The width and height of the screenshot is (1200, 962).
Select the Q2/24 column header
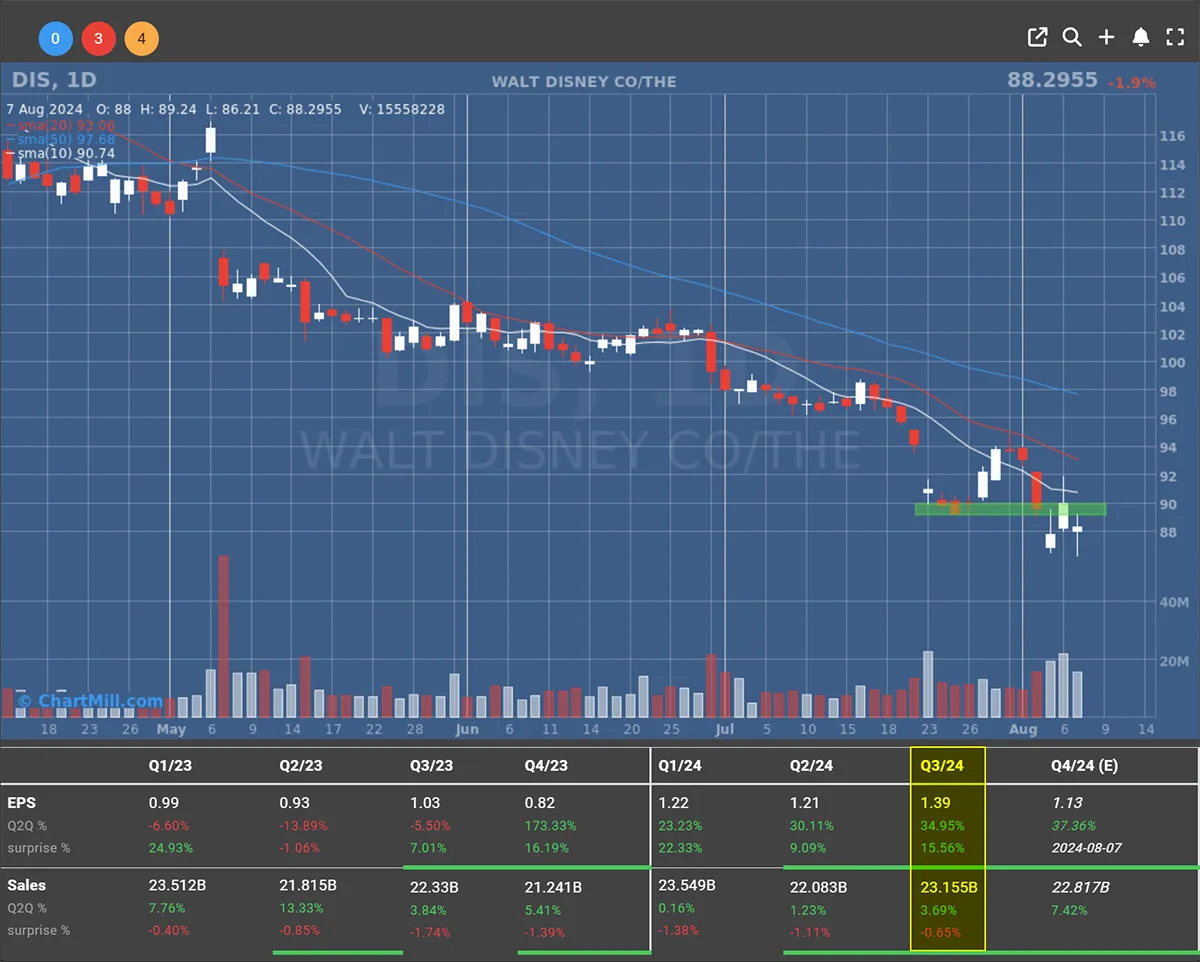tap(811, 767)
